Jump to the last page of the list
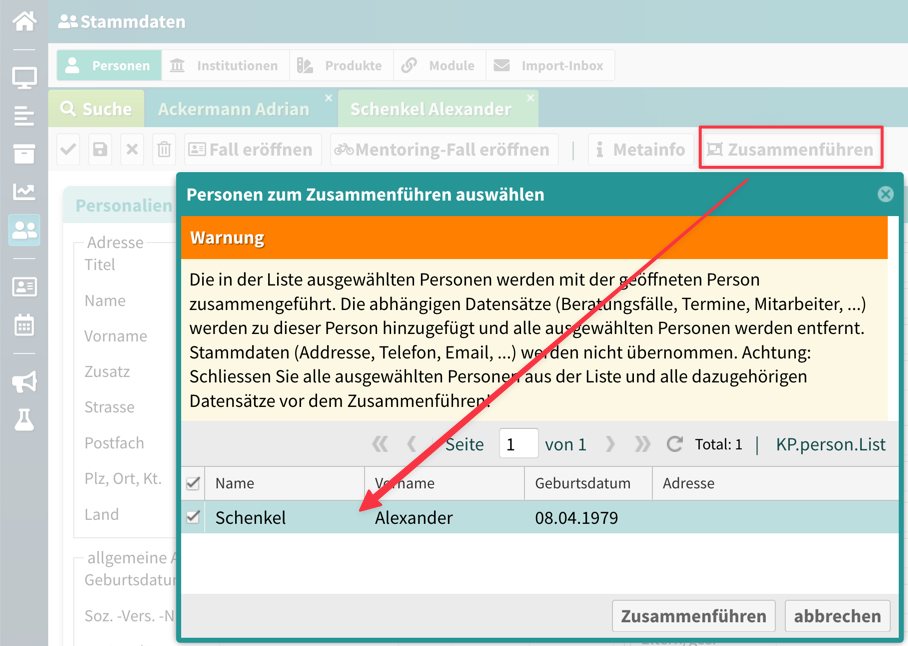 click(642, 444)
